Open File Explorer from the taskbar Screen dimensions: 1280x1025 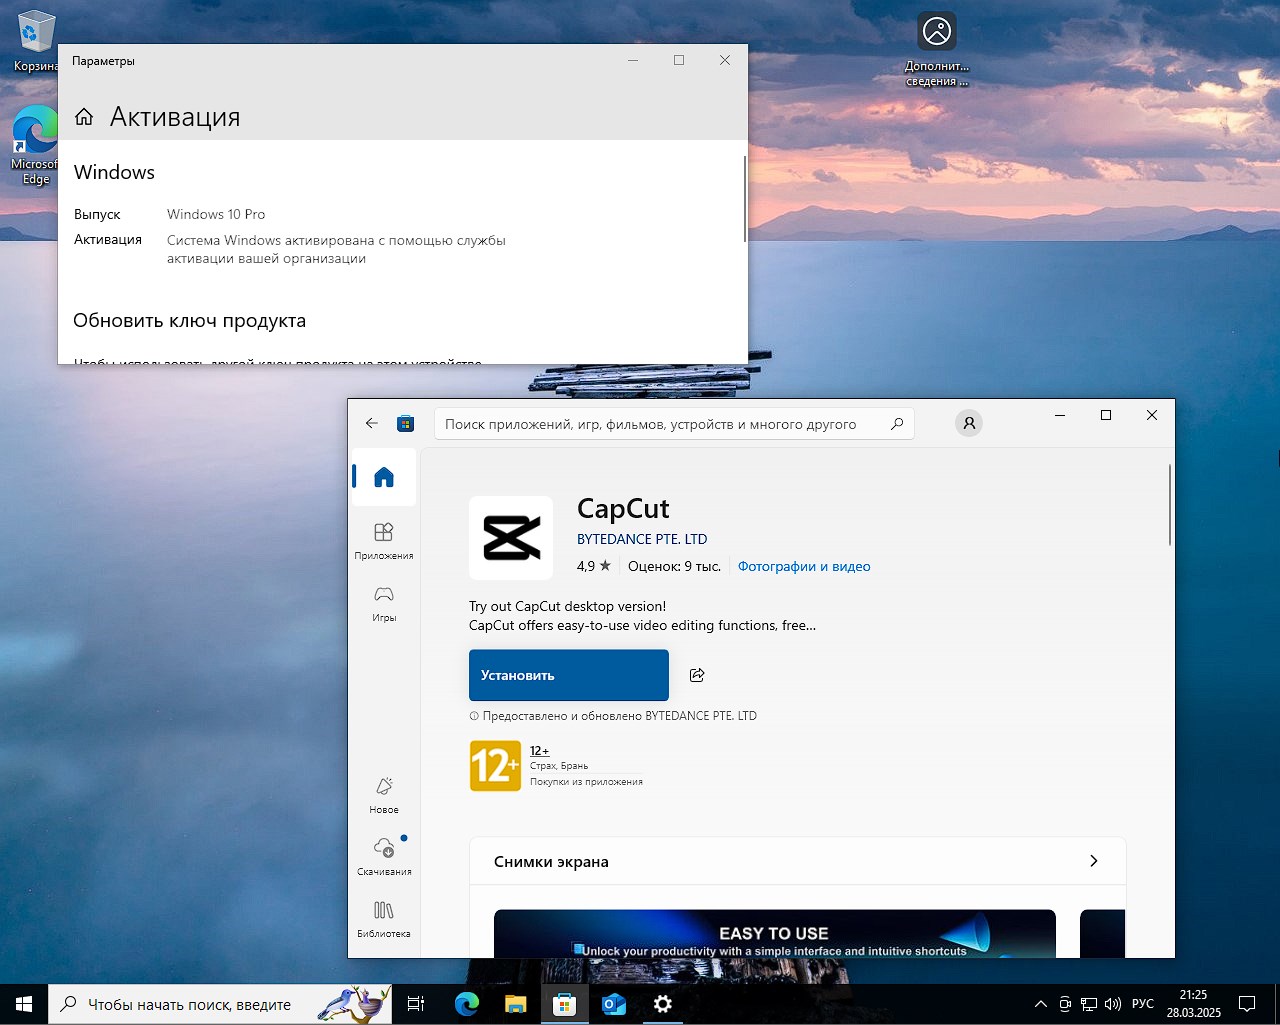pos(516,1004)
